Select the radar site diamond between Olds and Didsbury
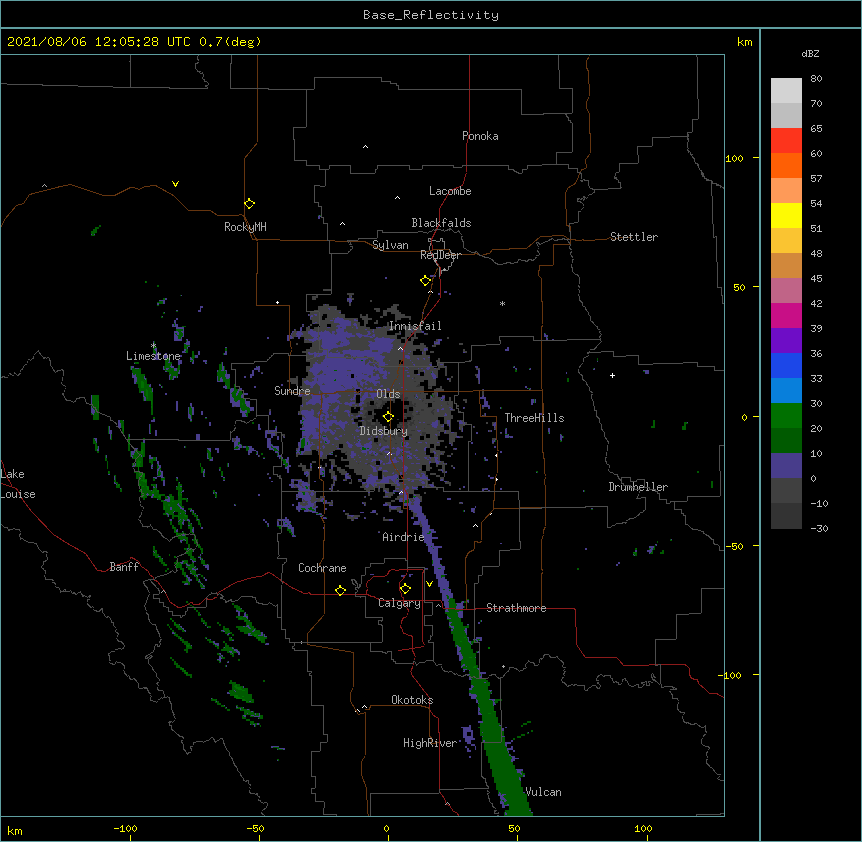 pos(388,416)
